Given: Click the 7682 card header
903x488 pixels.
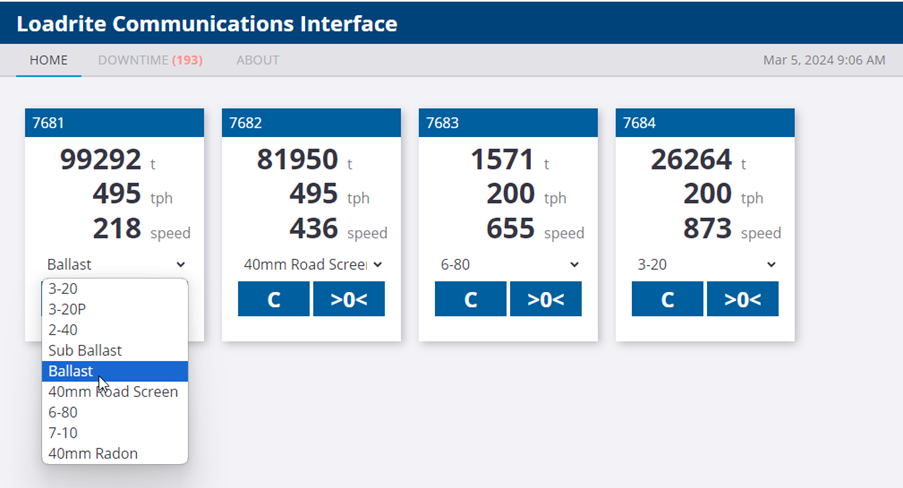Looking at the screenshot, I should 312,123.
